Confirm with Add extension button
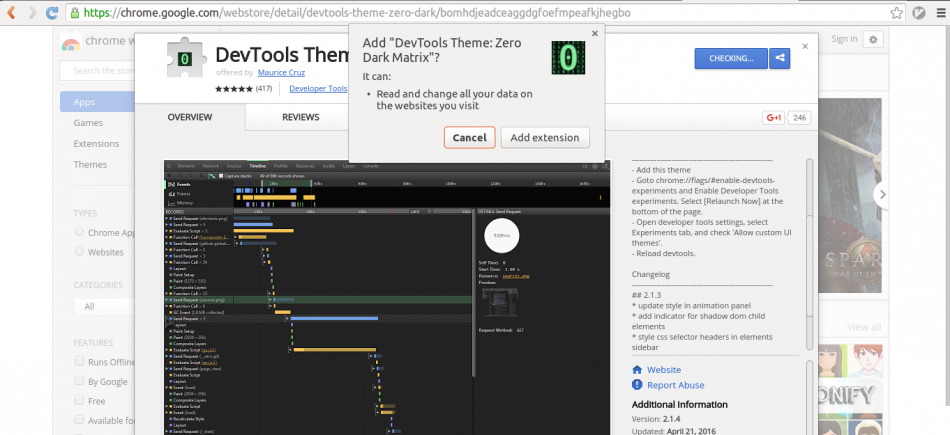Viewport: 950px width, 435px height. (x=545, y=138)
